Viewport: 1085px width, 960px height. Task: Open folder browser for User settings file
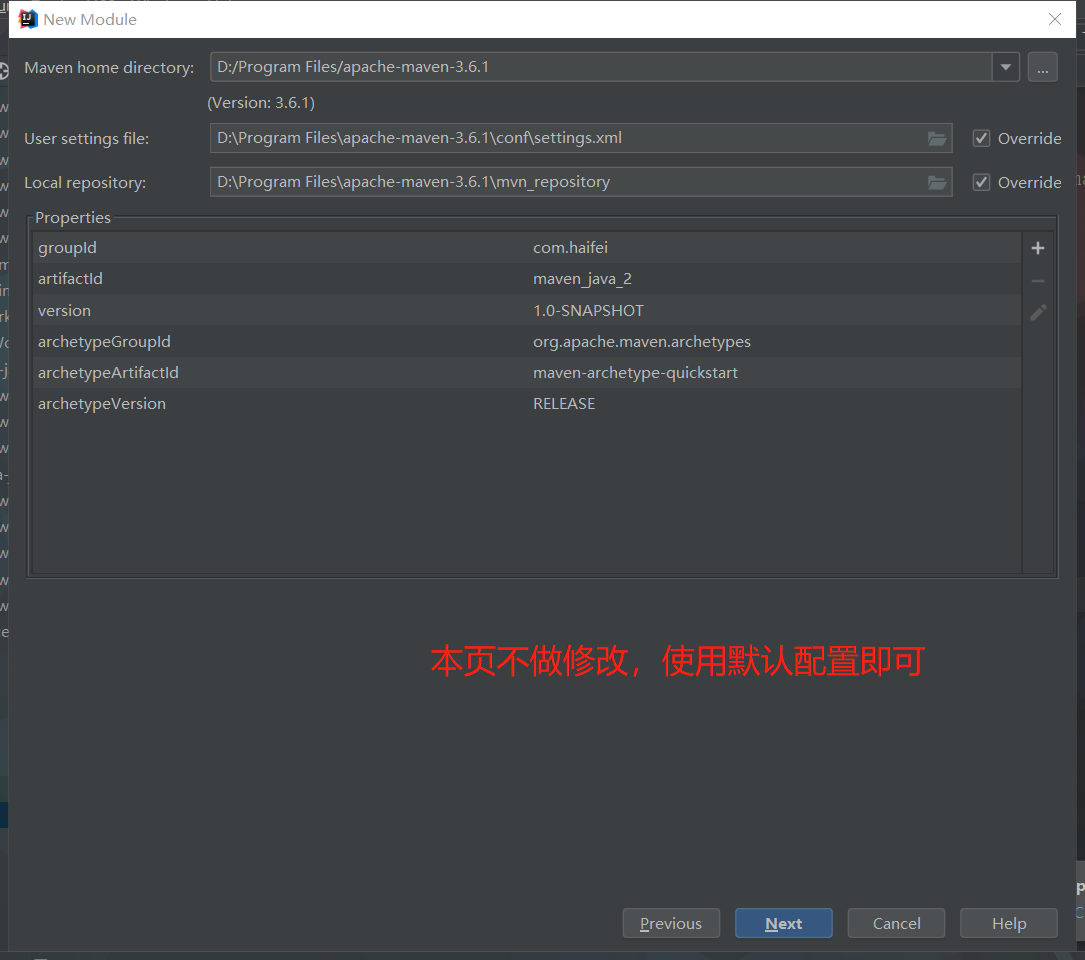pyautogui.click(x=937, y=138)
